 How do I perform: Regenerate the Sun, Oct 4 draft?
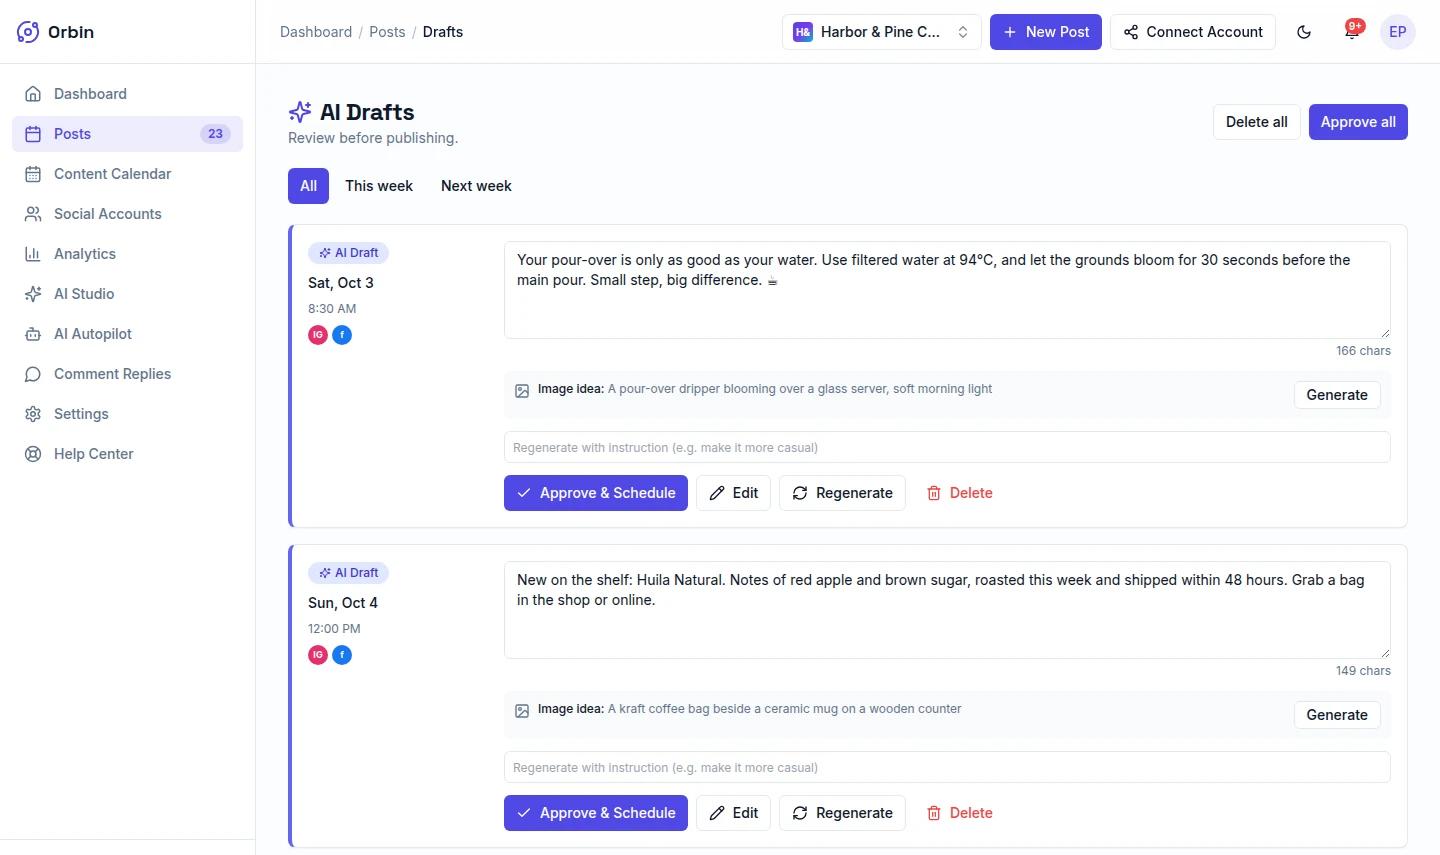842,813
